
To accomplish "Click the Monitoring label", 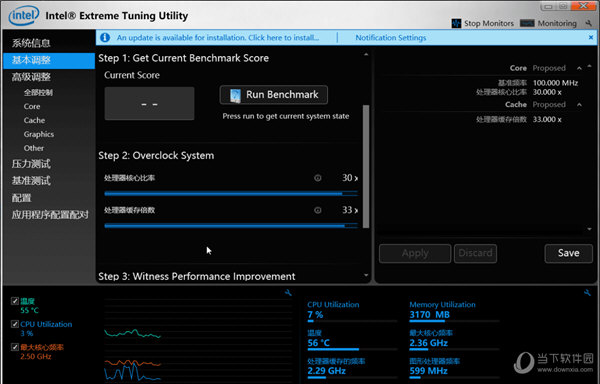I will pos(557,23).
